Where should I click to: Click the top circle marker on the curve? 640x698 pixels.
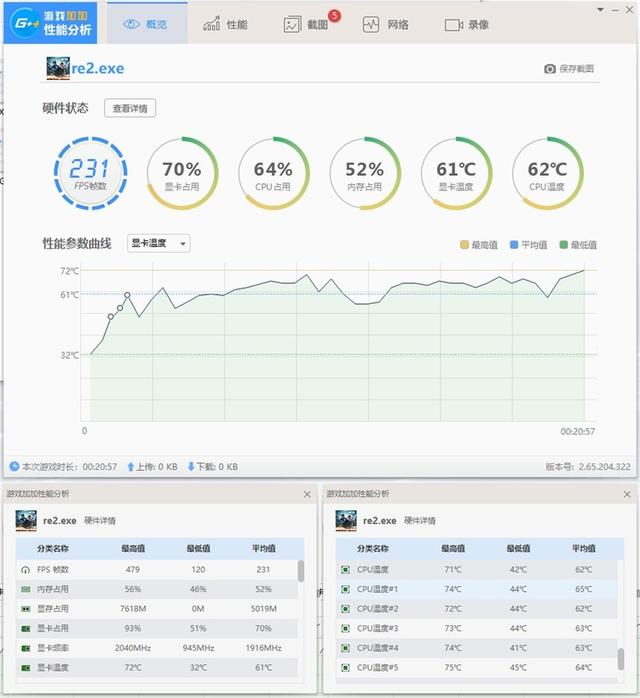127,295
